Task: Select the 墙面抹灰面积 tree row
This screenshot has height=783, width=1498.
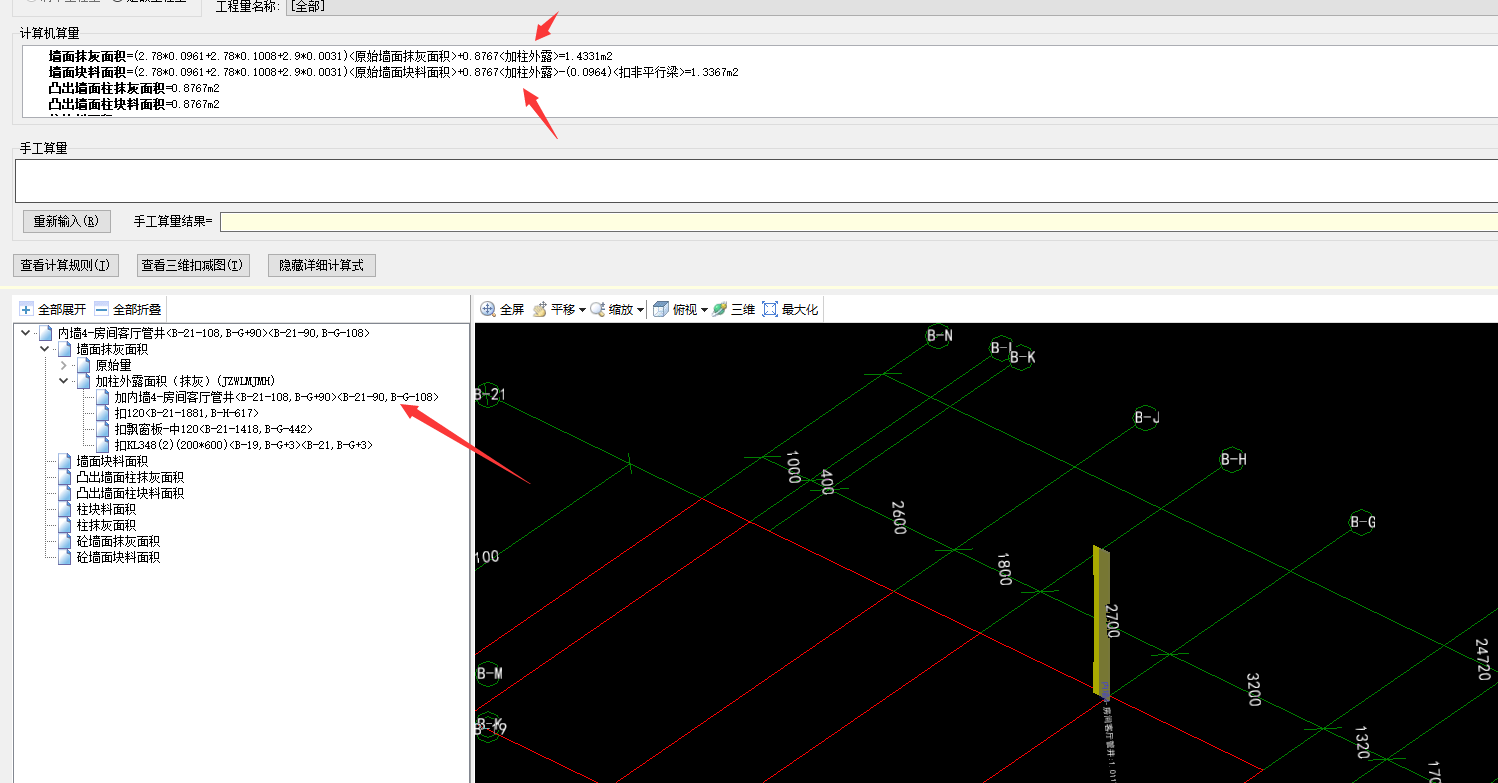Action: click(112, 349)
